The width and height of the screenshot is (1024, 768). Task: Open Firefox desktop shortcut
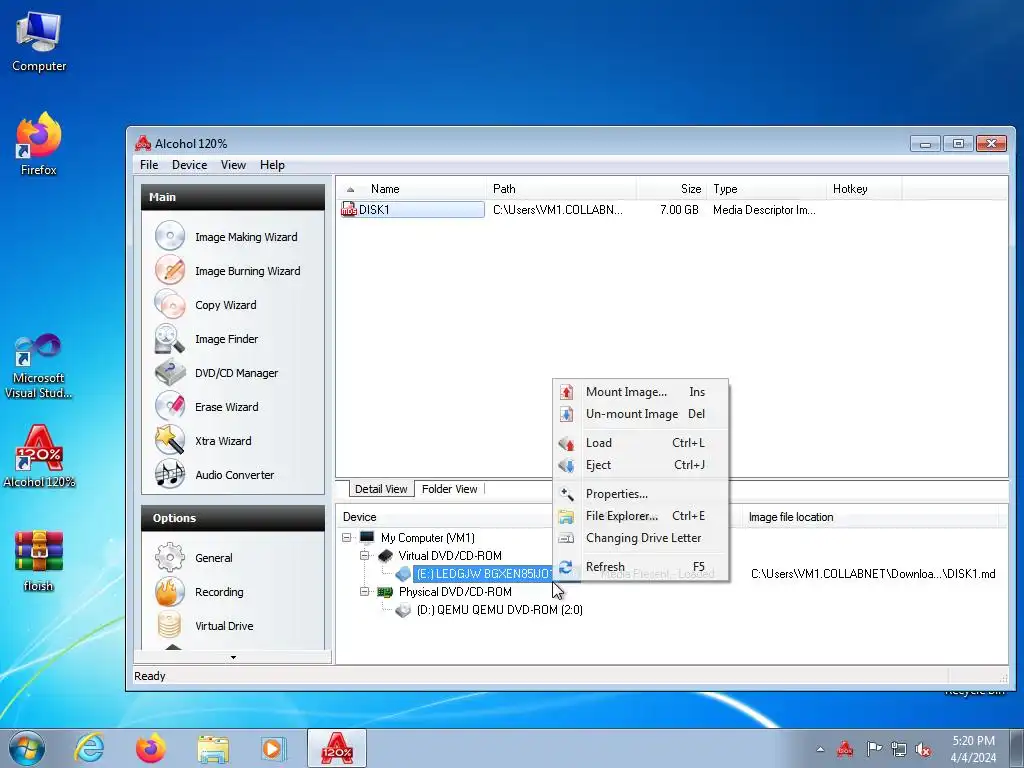(x=39, y=144)
